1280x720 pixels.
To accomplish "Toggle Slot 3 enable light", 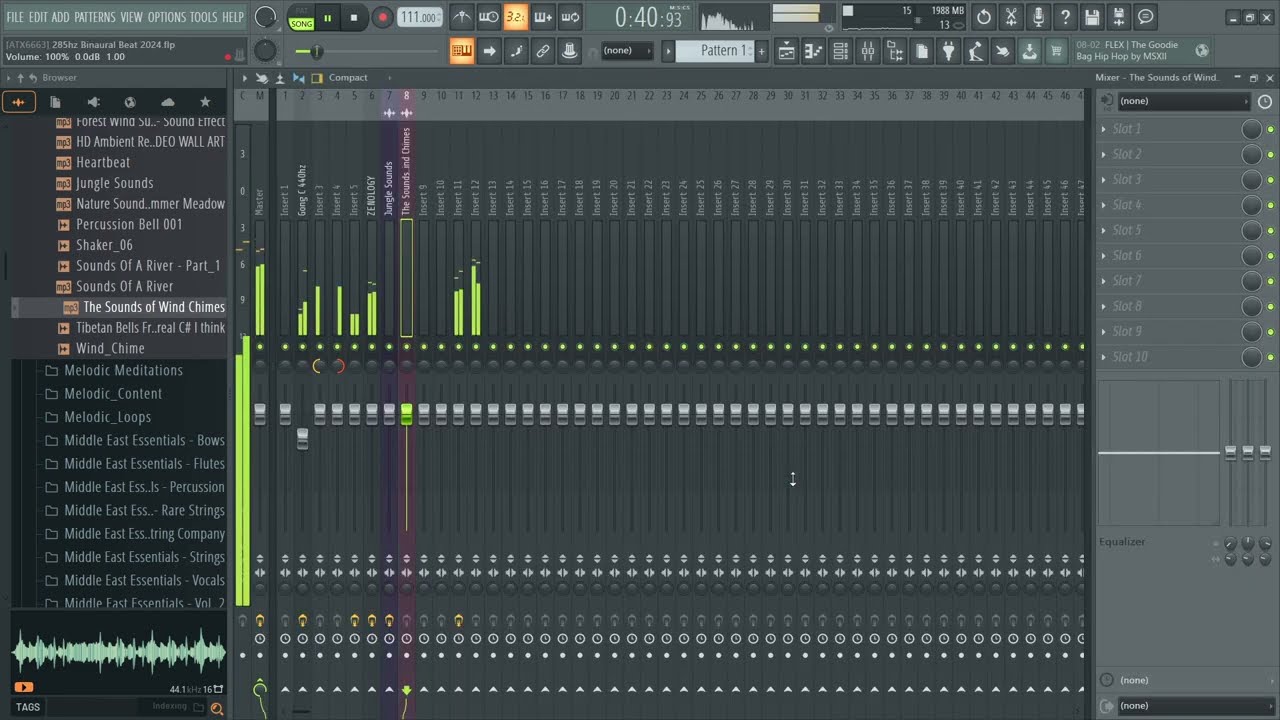I will click(x=1270, y=180).
